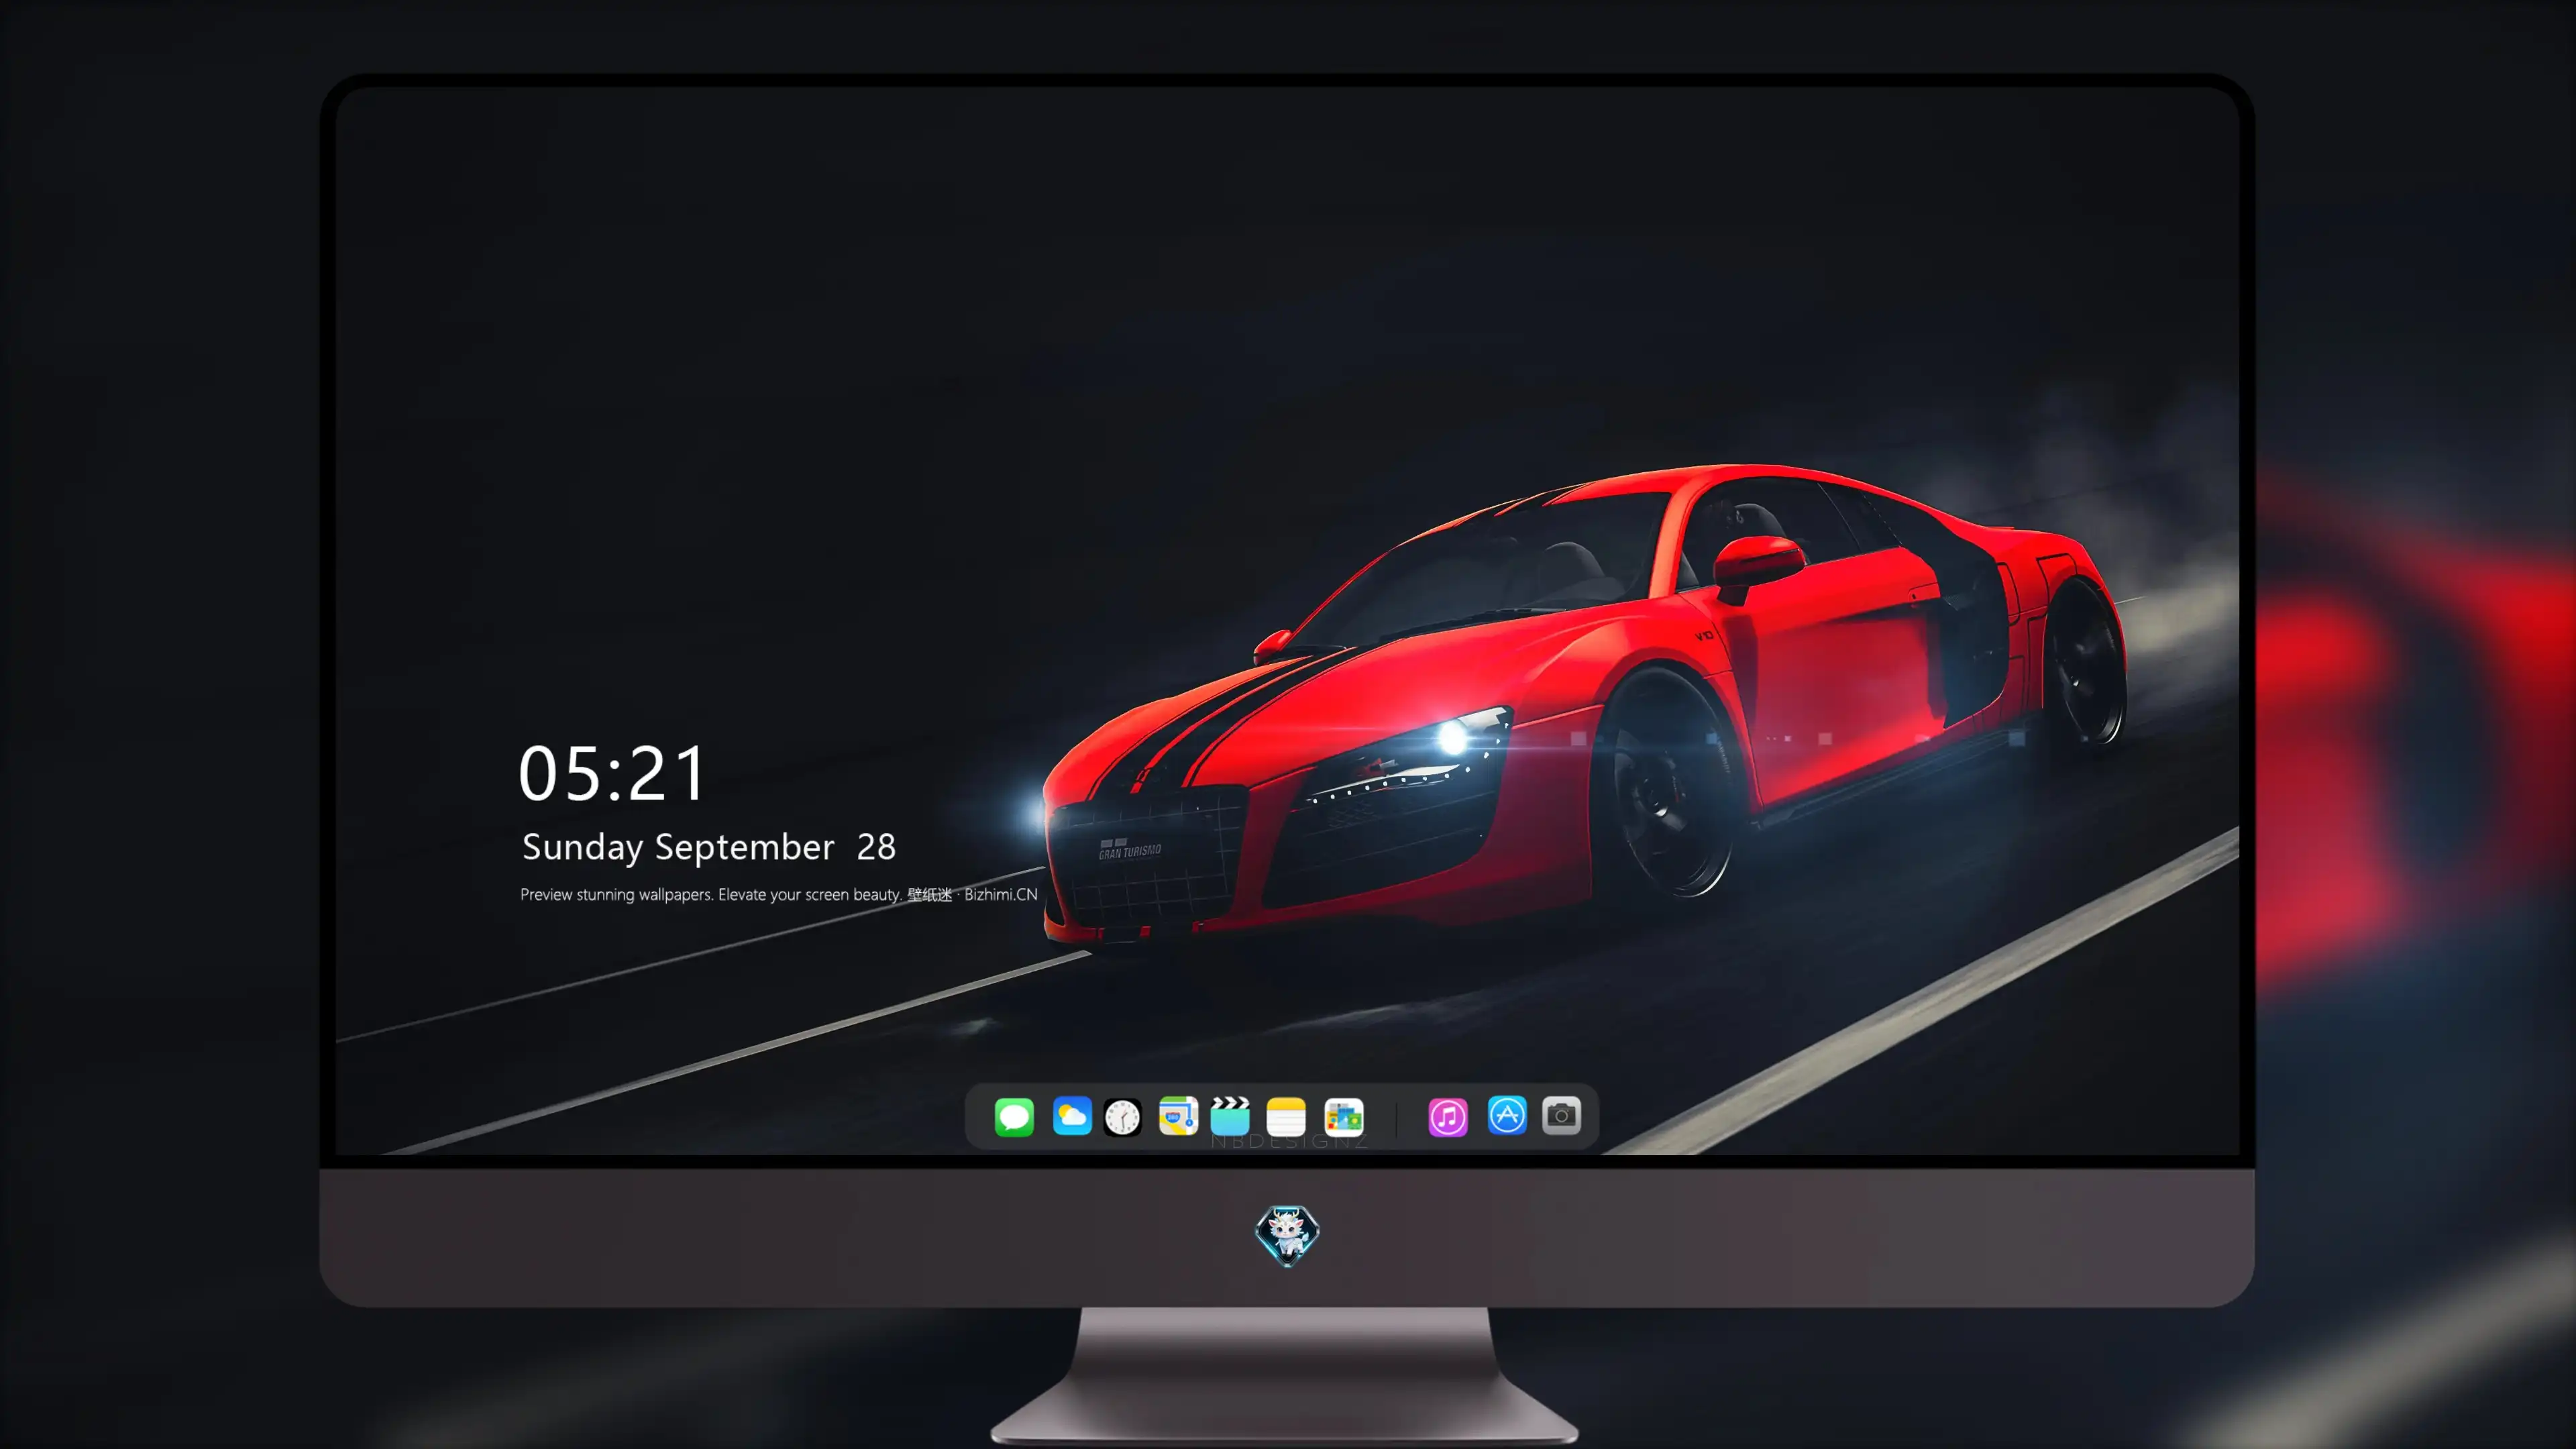Open the green Messages app in the dock
Screen dimensions: 2576x1449
(x=1014, y=1116)
